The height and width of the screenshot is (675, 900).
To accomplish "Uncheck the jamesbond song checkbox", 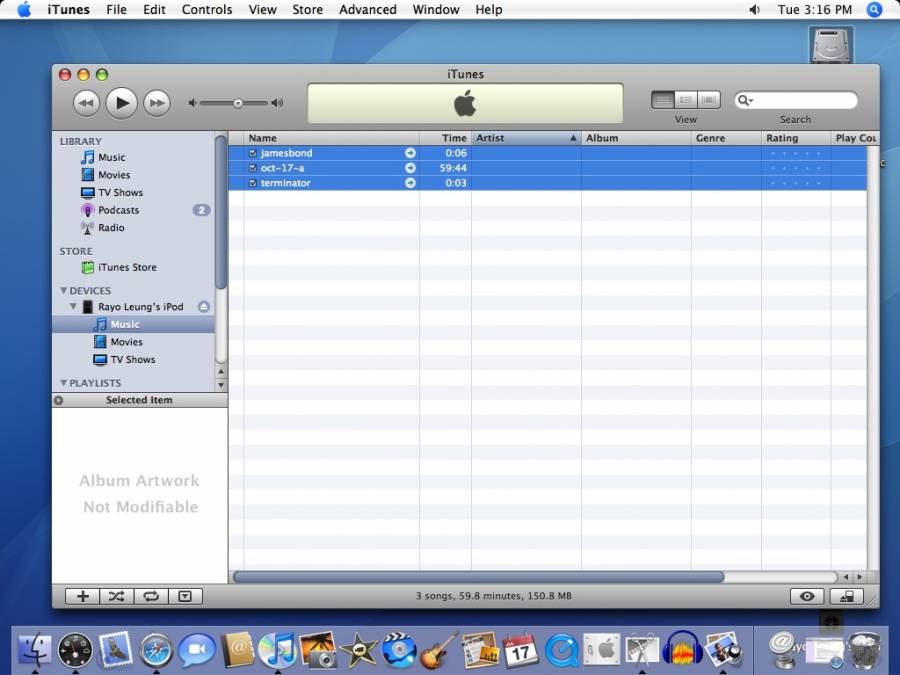I will click(253, 153).
